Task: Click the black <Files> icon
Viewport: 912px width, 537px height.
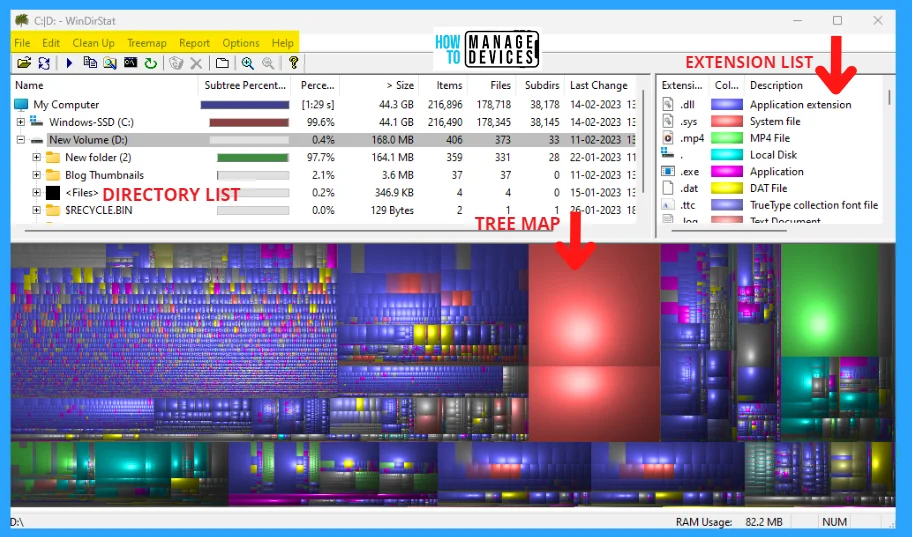Action: 53,193
